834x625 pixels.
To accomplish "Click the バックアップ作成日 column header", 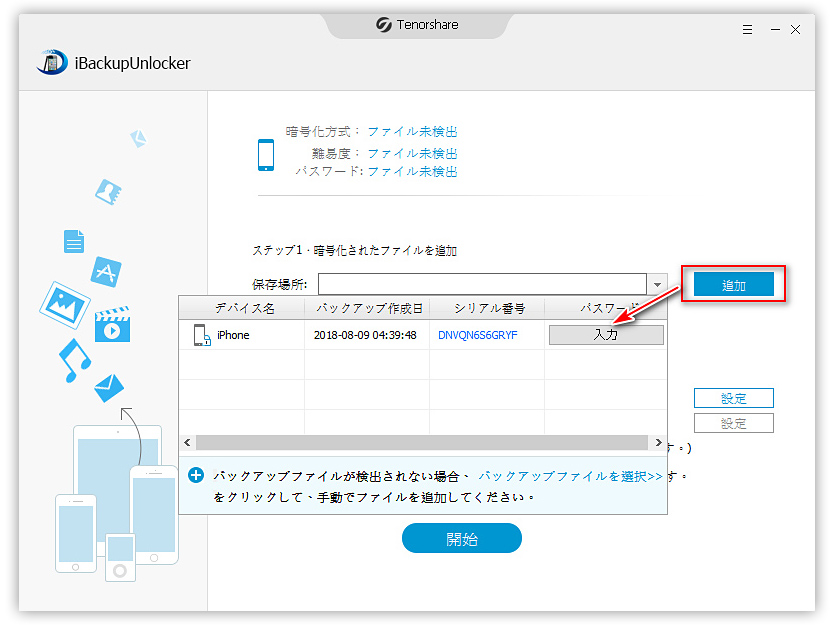I will pos(369,309).
